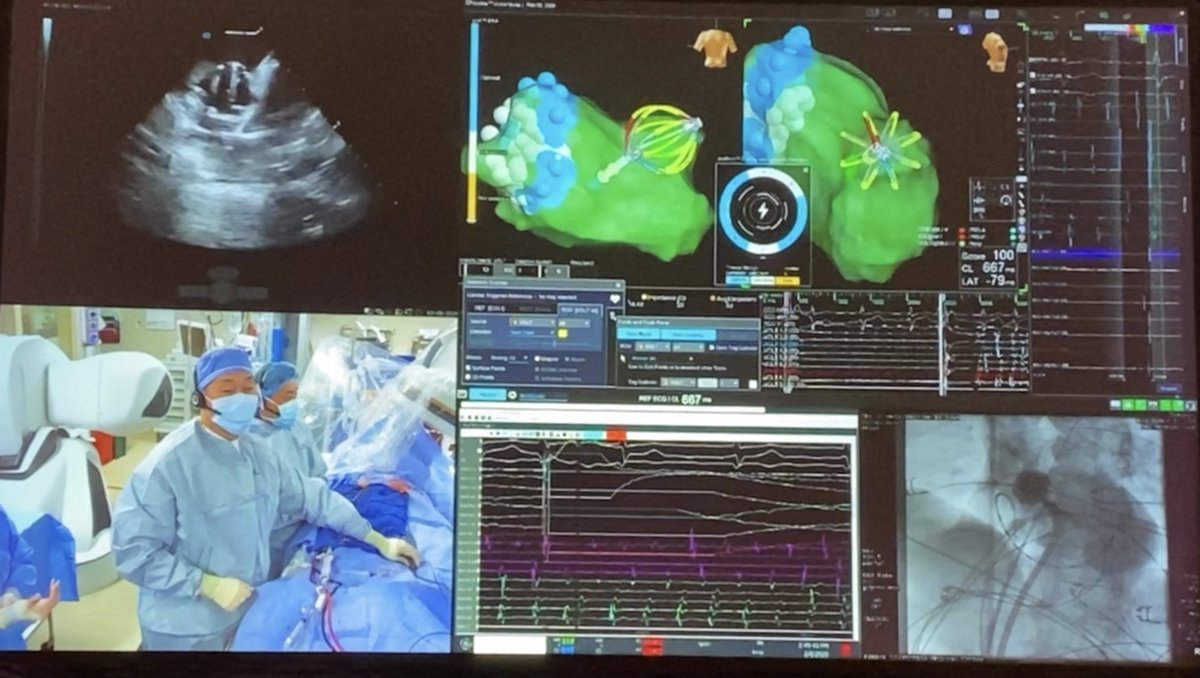Viewport: 1200px width, 678px height.
Task: Click the blue icon in the top bar near the right torso
Action: tap(964, 29)
